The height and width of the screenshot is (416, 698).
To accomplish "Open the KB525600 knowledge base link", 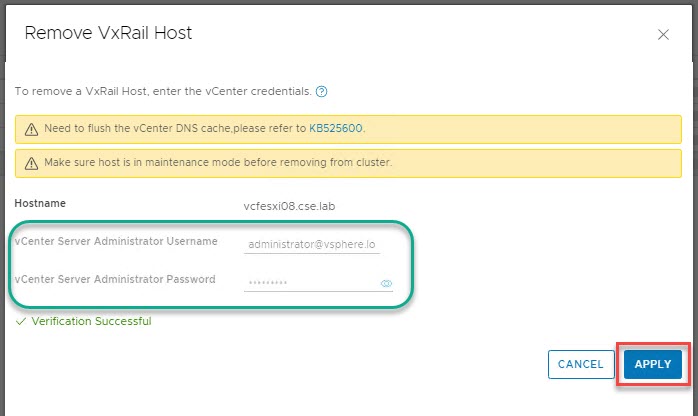I will point(335,129).
